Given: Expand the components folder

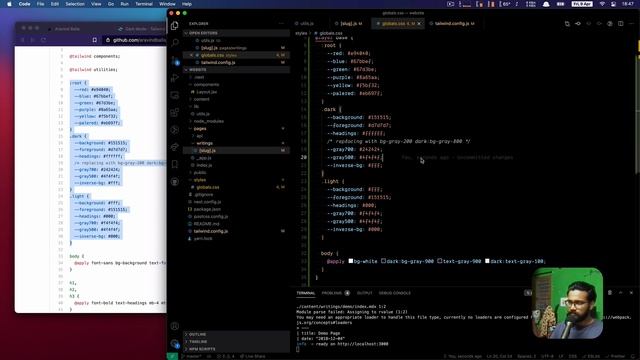Looking at the screenshot, I should 237,84.
